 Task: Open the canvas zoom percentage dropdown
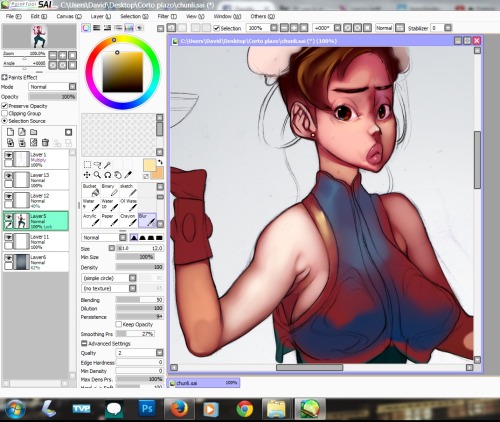pyautogui.click(x=274, y=28)
